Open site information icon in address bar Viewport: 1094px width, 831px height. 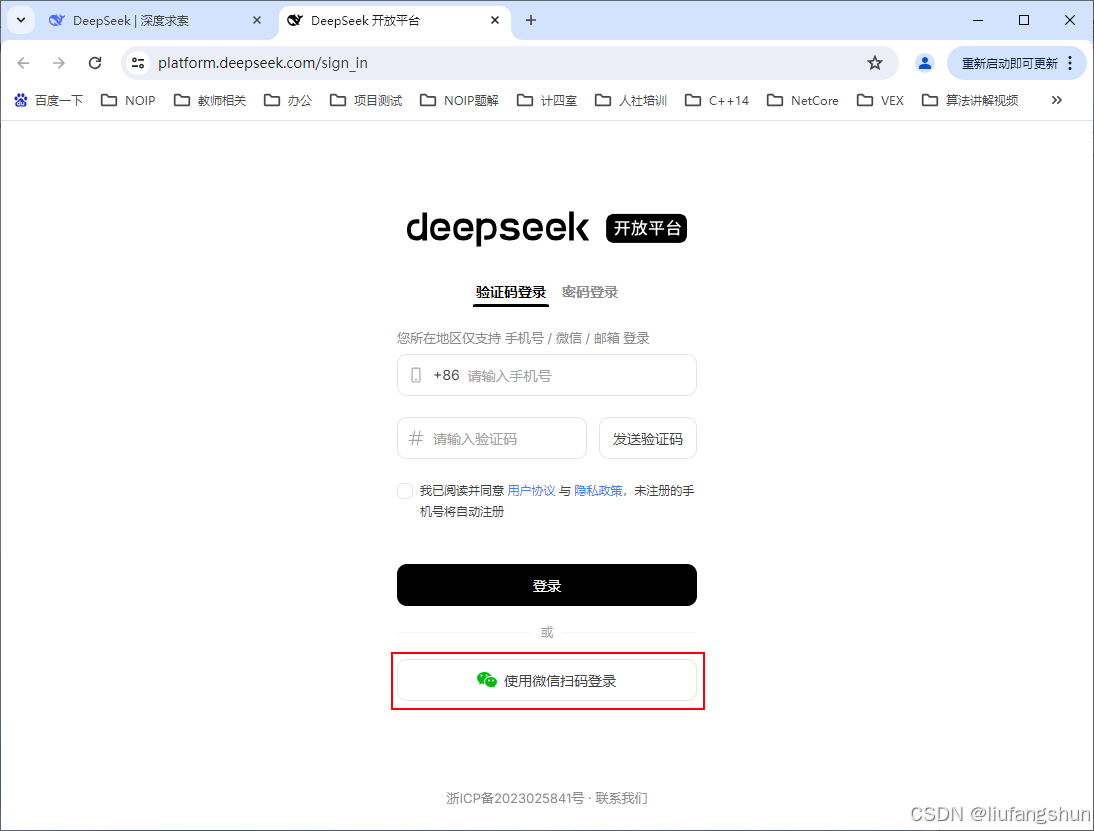point(138,63)
